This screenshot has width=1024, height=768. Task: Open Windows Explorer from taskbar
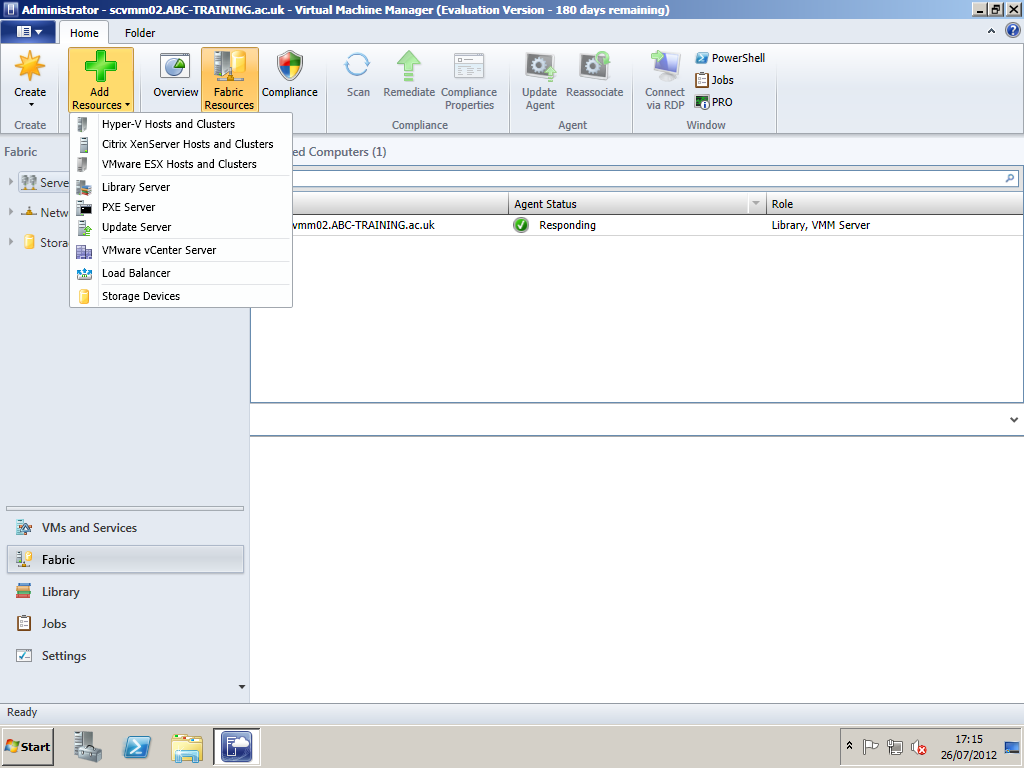coord(187,746)
